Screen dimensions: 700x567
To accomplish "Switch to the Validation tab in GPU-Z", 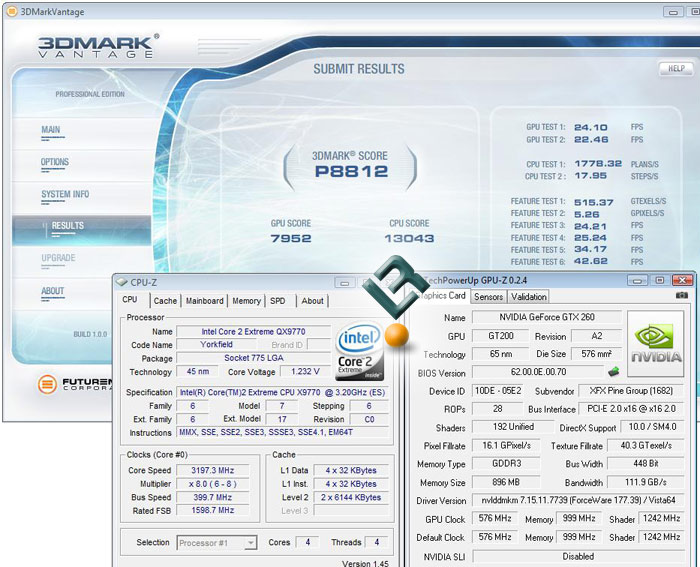I will [529, 297].
